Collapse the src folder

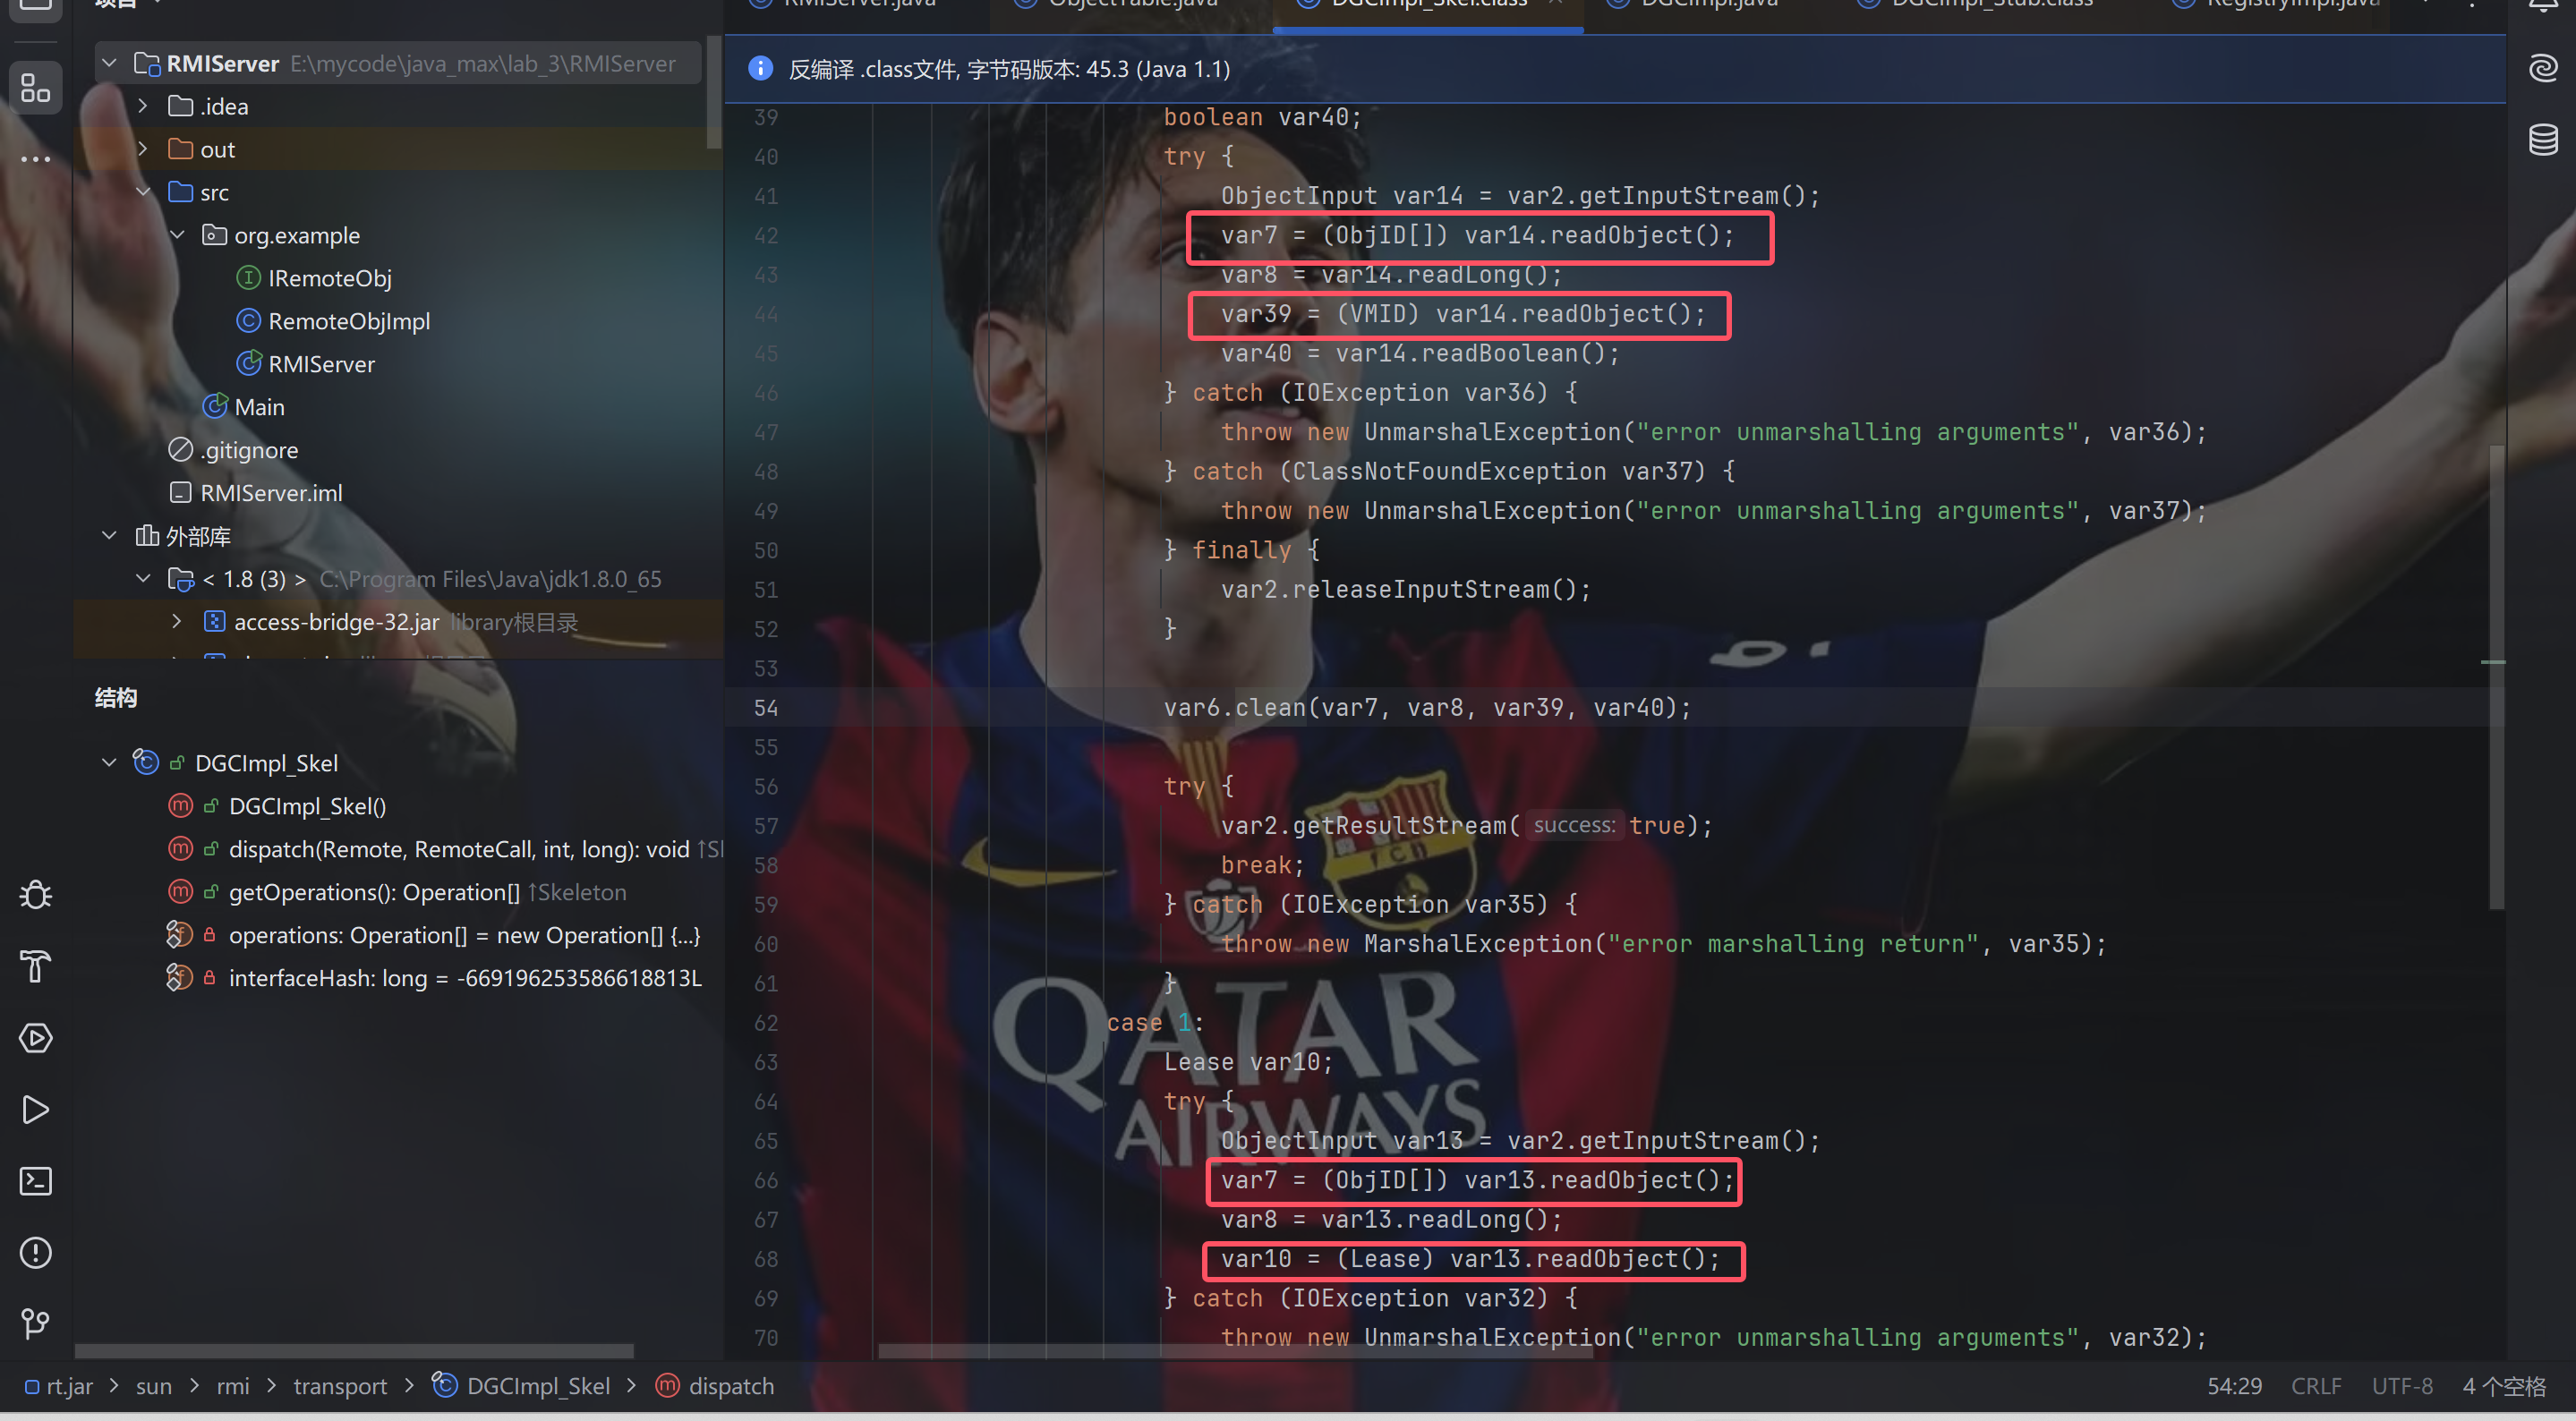[x=143, y=191]
